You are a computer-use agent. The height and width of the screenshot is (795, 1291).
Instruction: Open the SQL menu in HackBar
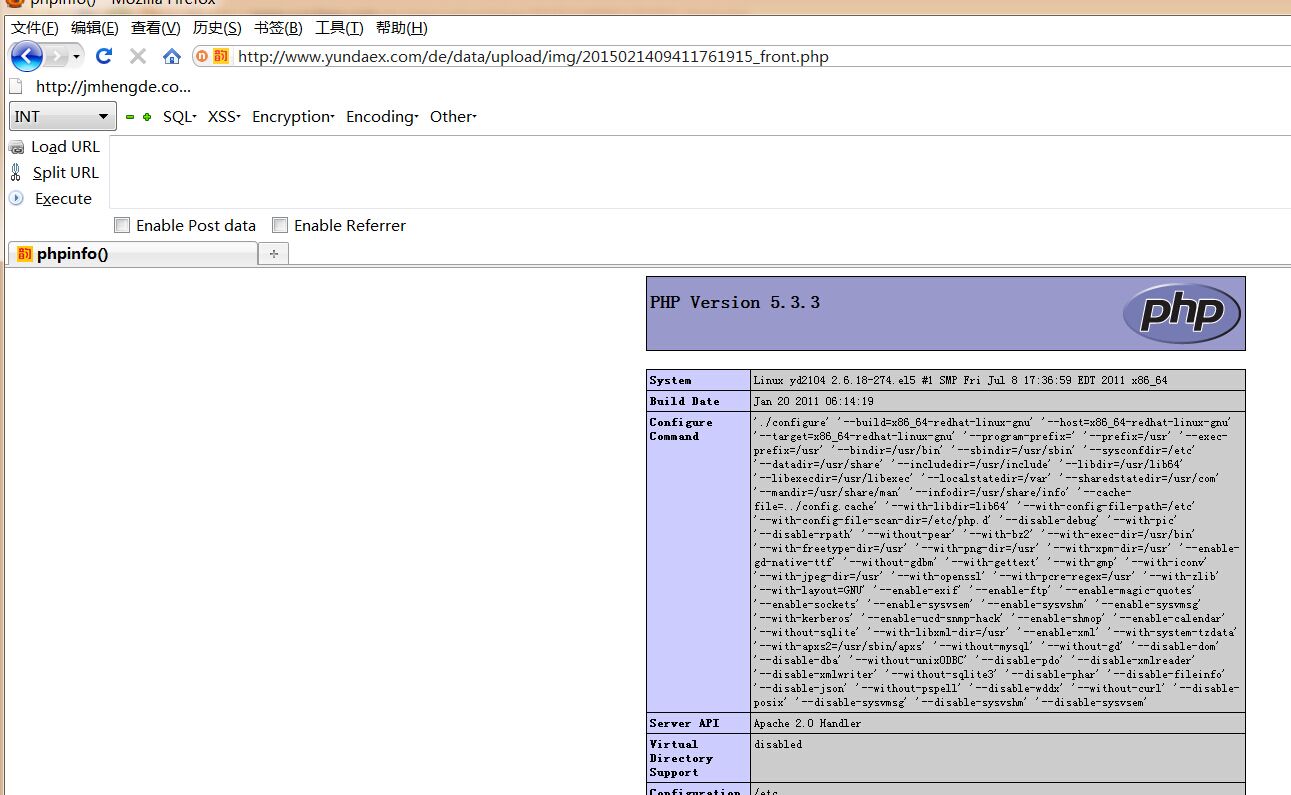click(180, 117)
